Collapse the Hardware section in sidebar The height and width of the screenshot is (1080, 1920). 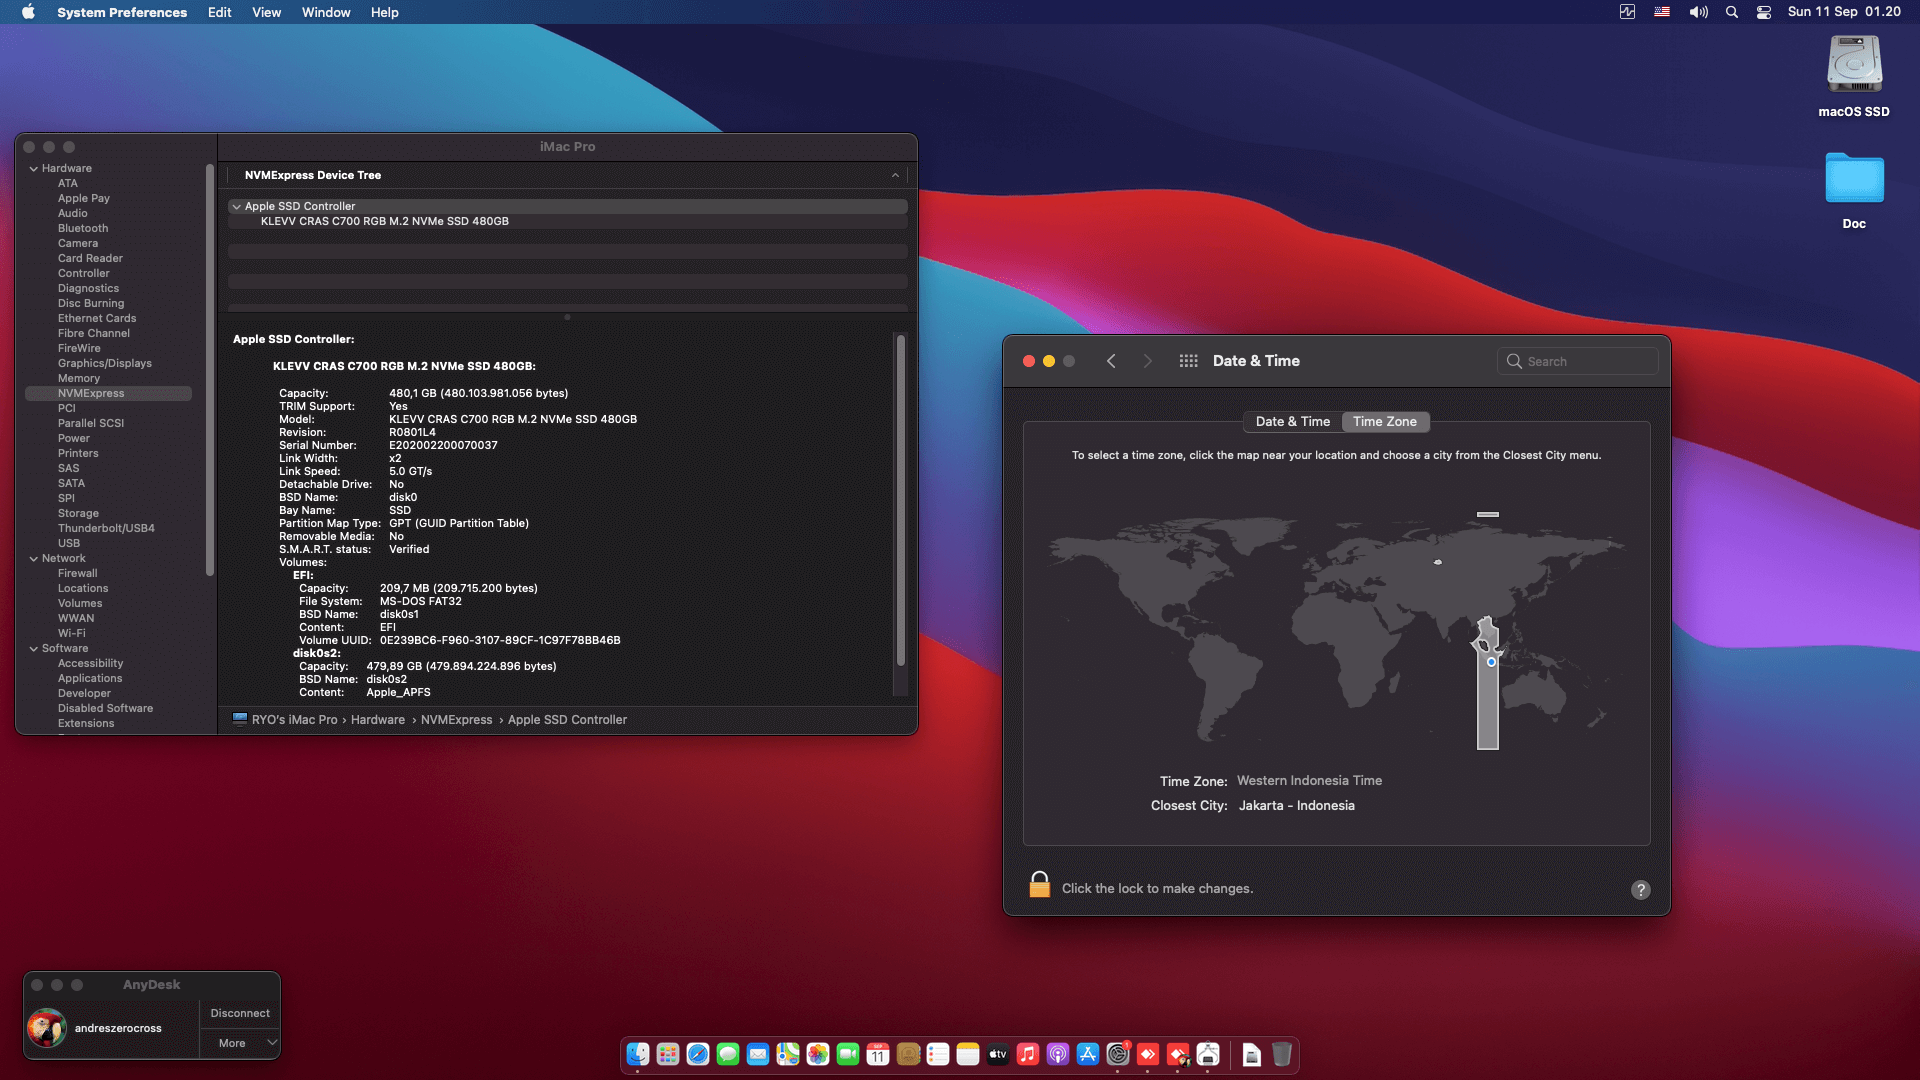click(34, 169)
